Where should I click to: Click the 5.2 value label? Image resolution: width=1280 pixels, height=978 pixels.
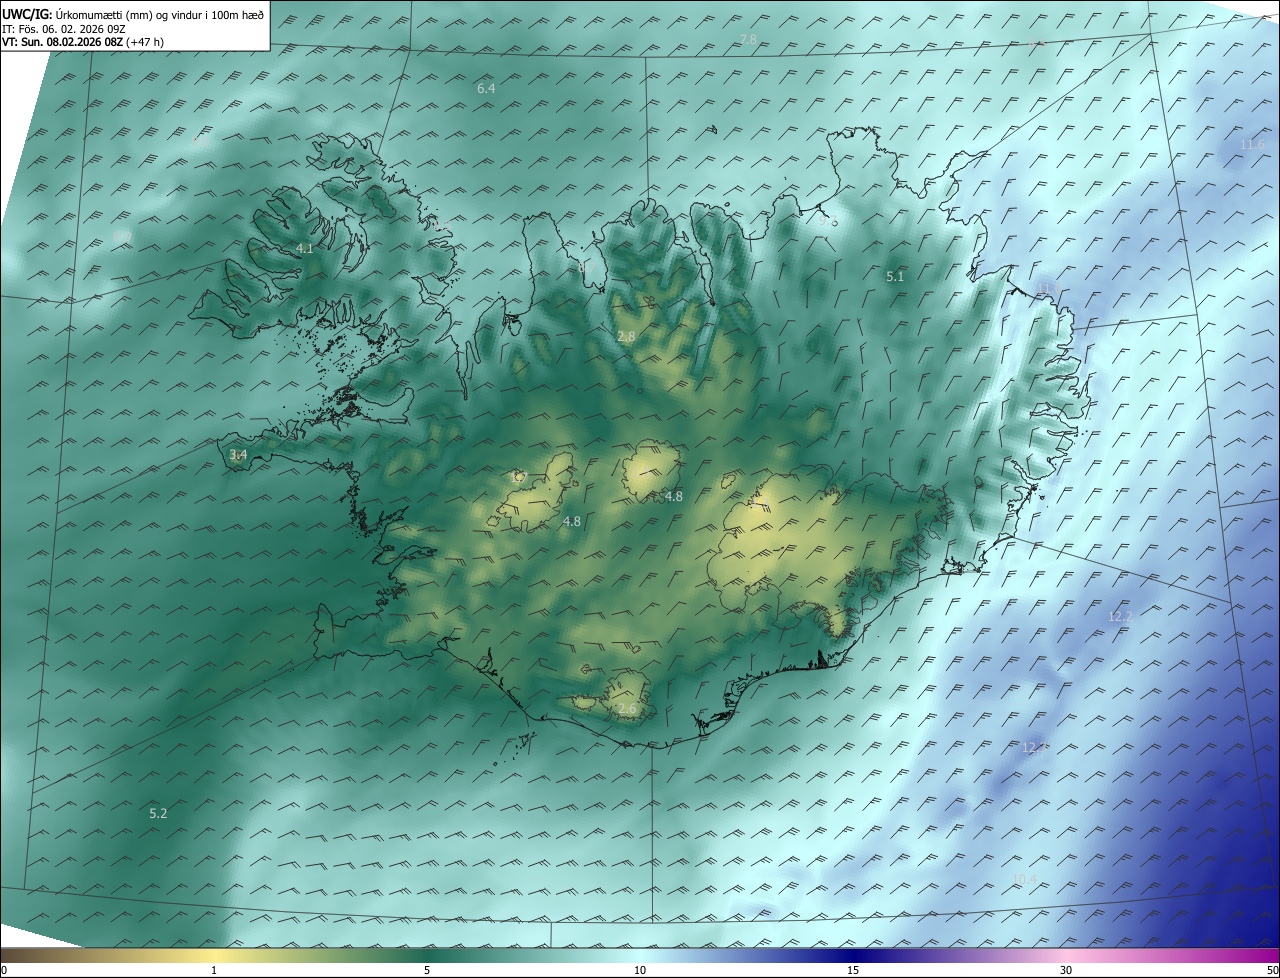coord(158,814)
